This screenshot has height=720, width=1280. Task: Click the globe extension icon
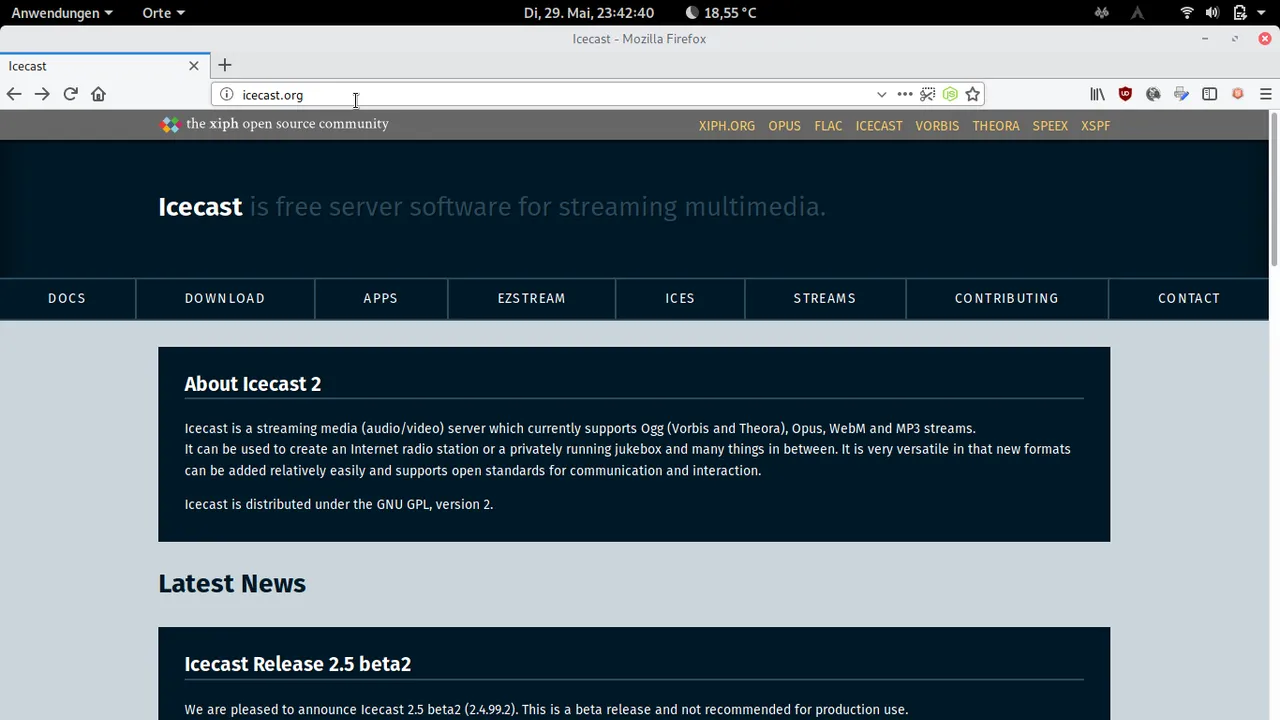click(1153, 94)
